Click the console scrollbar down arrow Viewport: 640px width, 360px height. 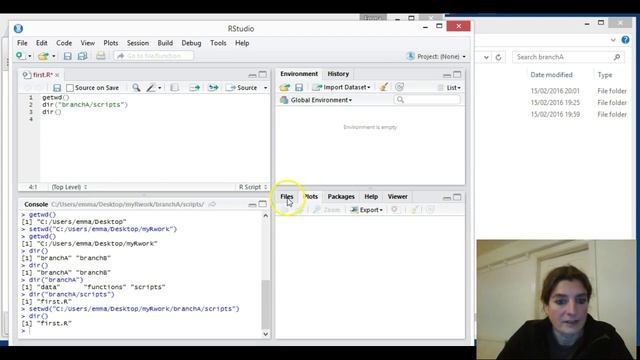click(266, 334)
